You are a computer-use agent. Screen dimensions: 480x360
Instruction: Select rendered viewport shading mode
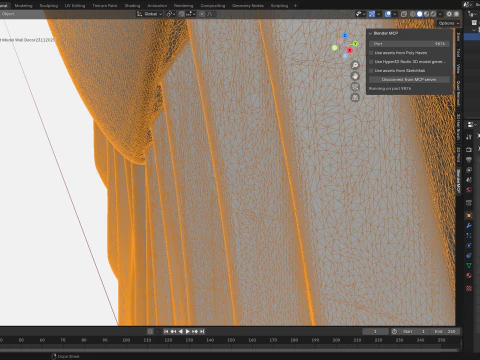(x=433, y=14)
